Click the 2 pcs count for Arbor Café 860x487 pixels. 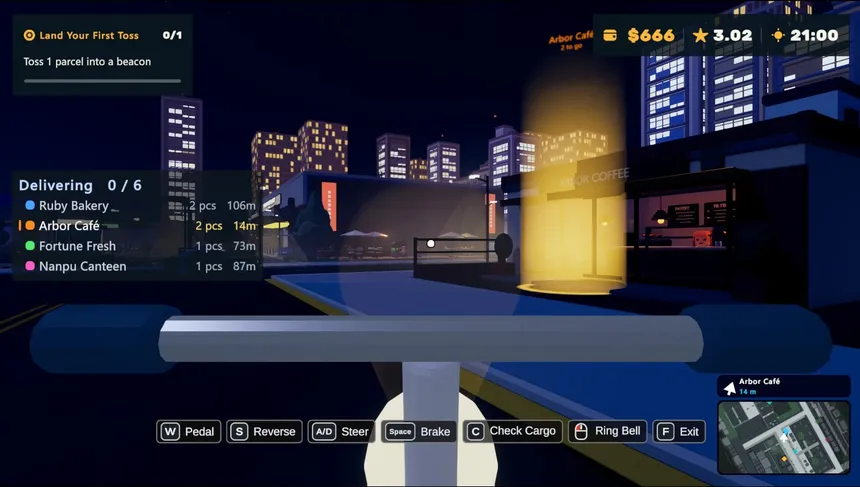[x=209, y=226]
